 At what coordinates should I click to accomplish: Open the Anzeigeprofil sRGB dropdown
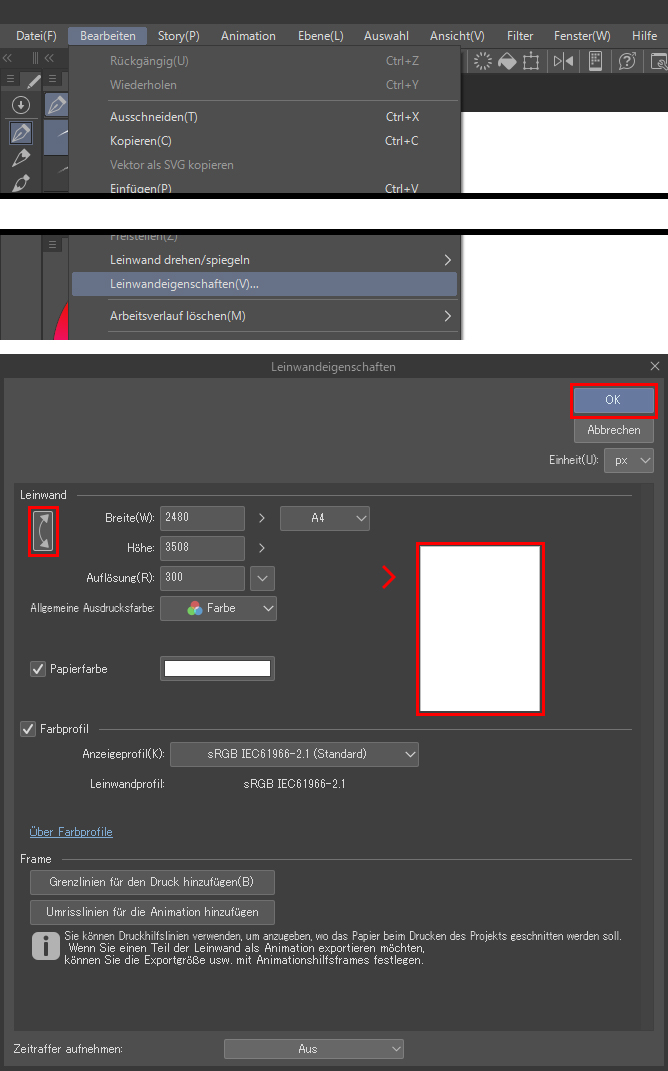[x=294, y=754]
